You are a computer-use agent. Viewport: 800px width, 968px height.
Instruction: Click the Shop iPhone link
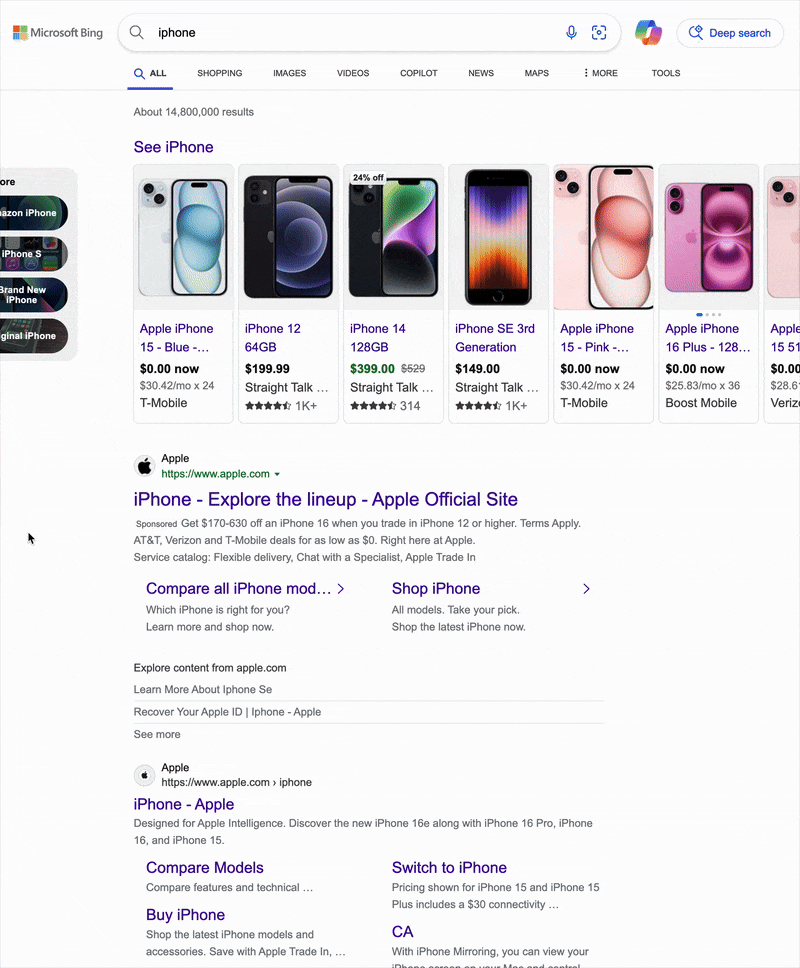click(436, 588)
